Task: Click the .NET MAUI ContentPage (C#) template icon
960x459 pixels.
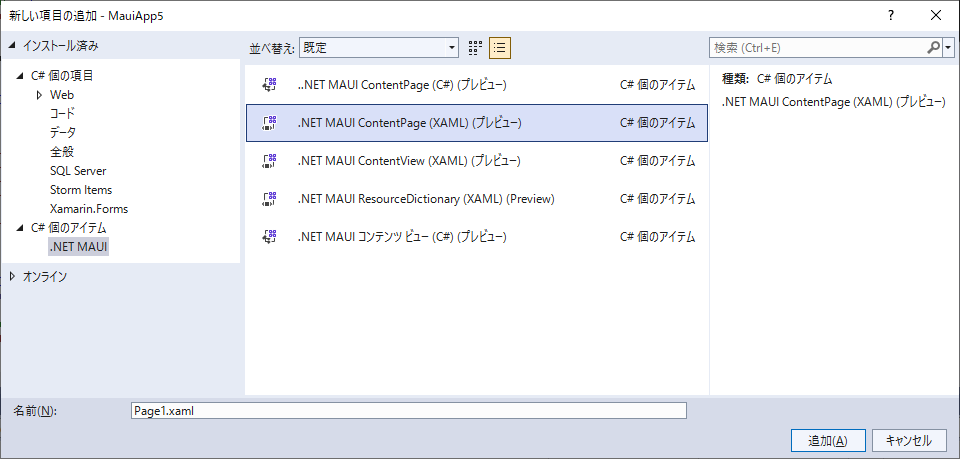Action: tap(269, 85)
